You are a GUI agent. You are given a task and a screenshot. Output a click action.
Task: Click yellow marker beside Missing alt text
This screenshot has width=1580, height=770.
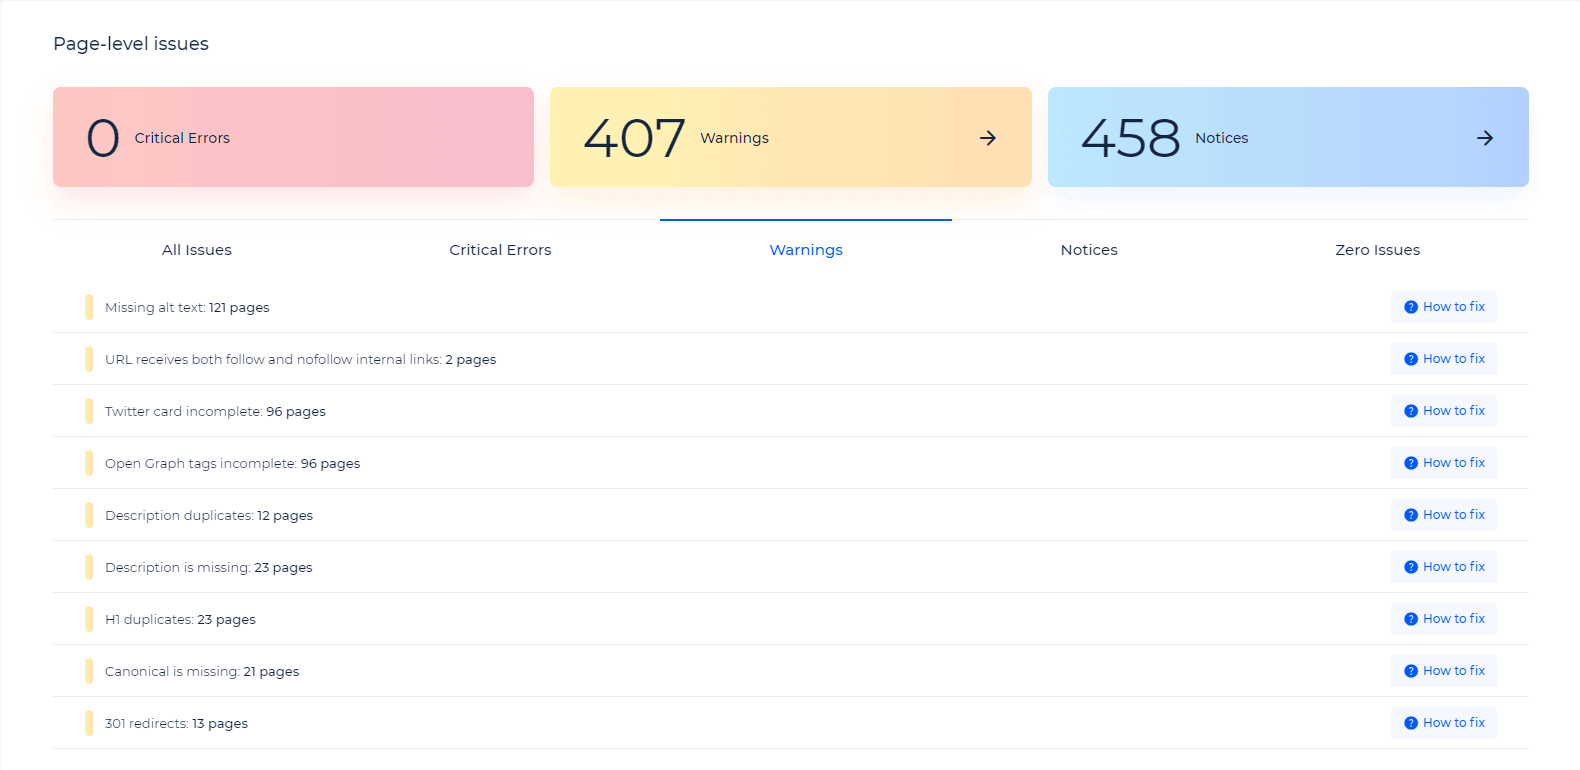point(89,307)
